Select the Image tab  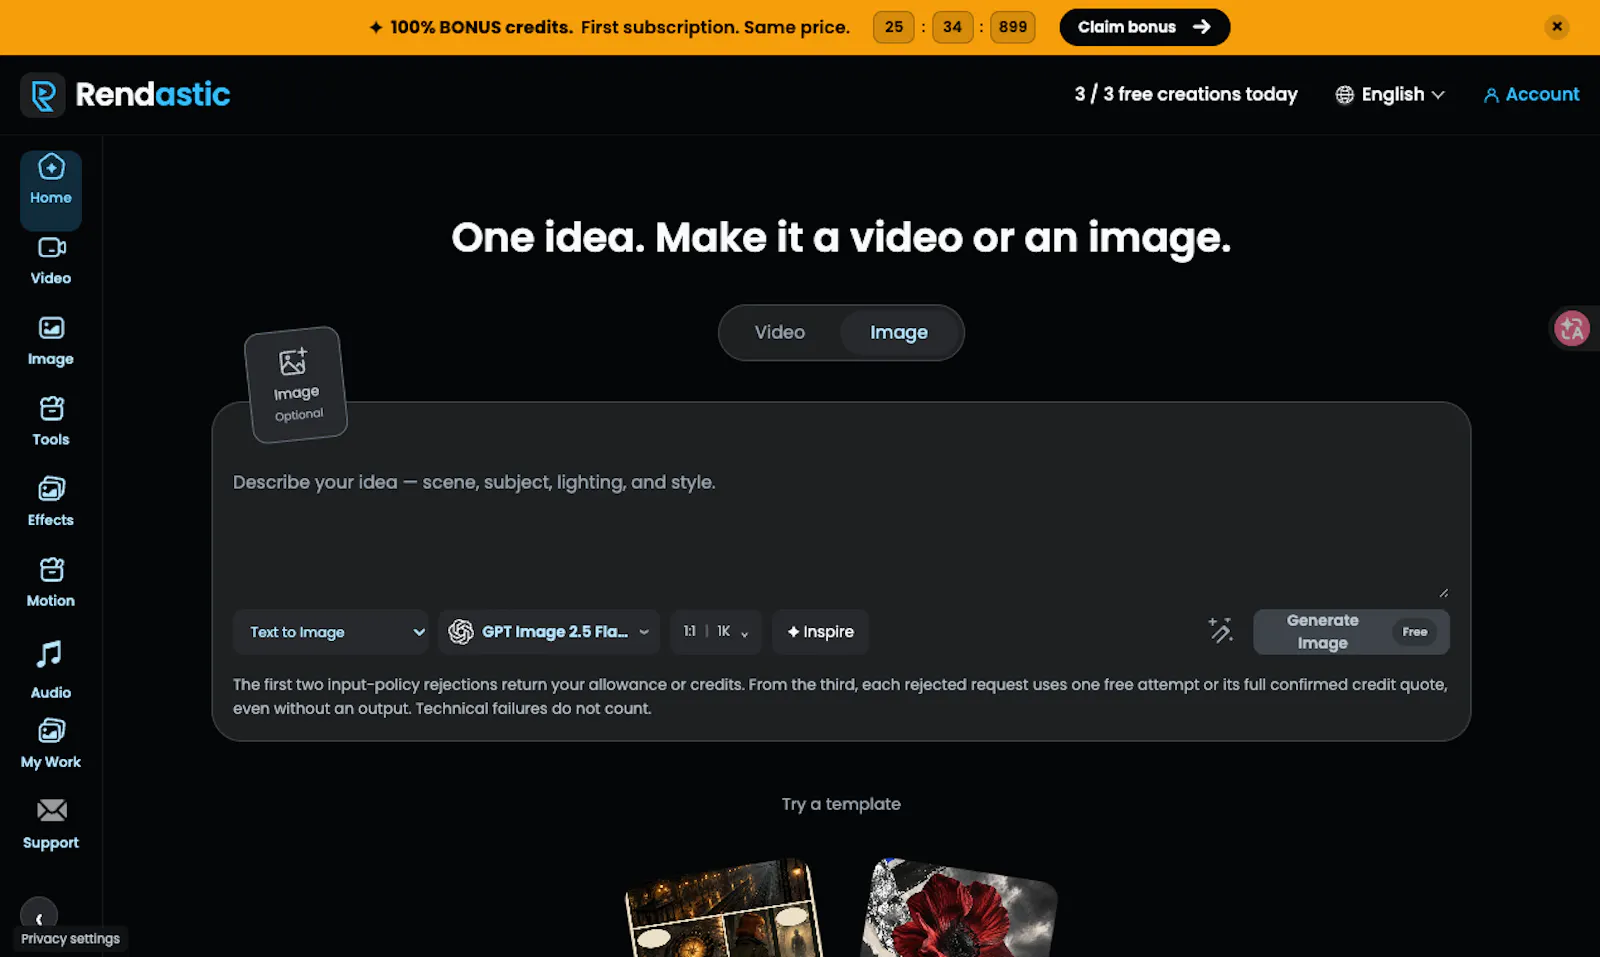899,332
